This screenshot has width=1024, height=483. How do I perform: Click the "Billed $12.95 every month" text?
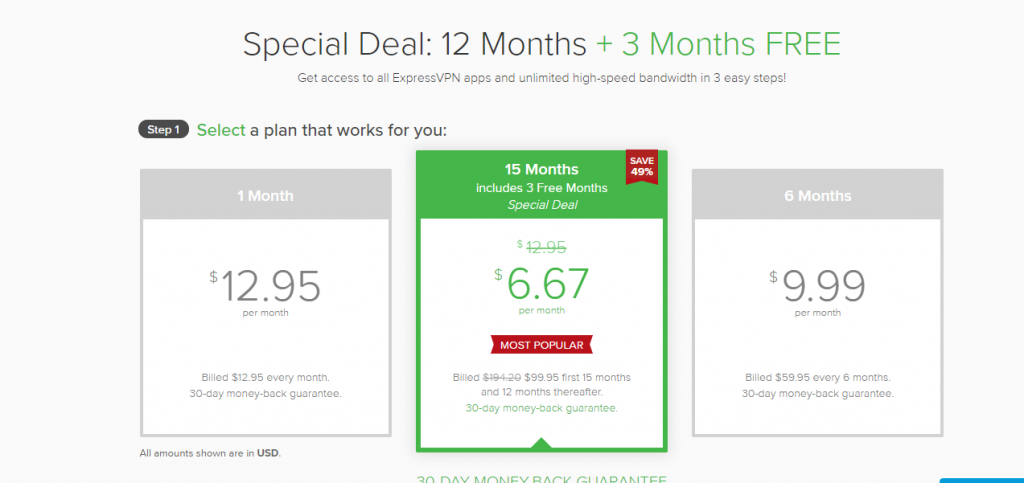point(265,378)
